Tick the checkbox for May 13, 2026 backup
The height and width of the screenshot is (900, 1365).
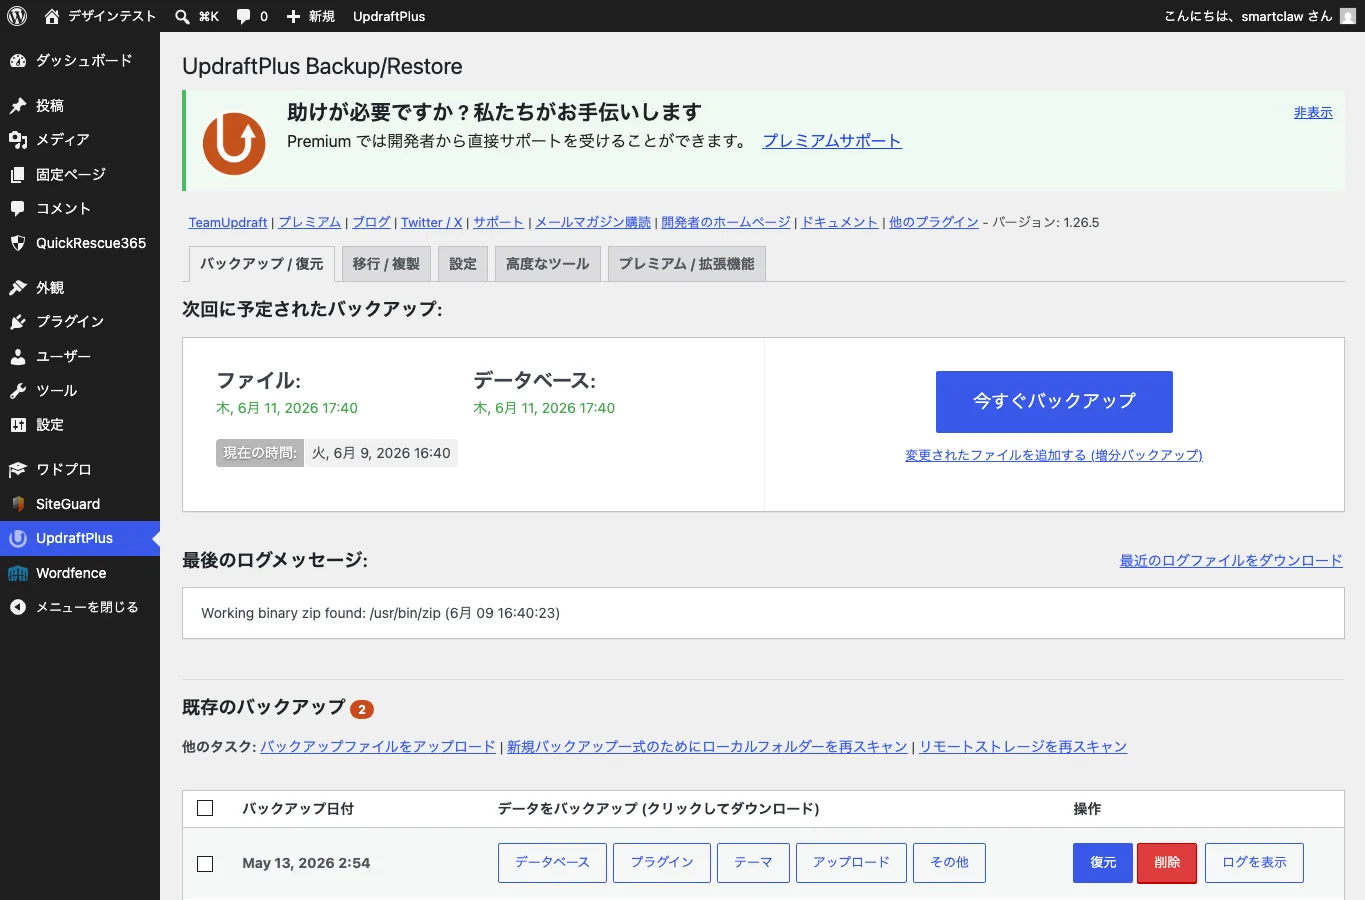(205, 863)
